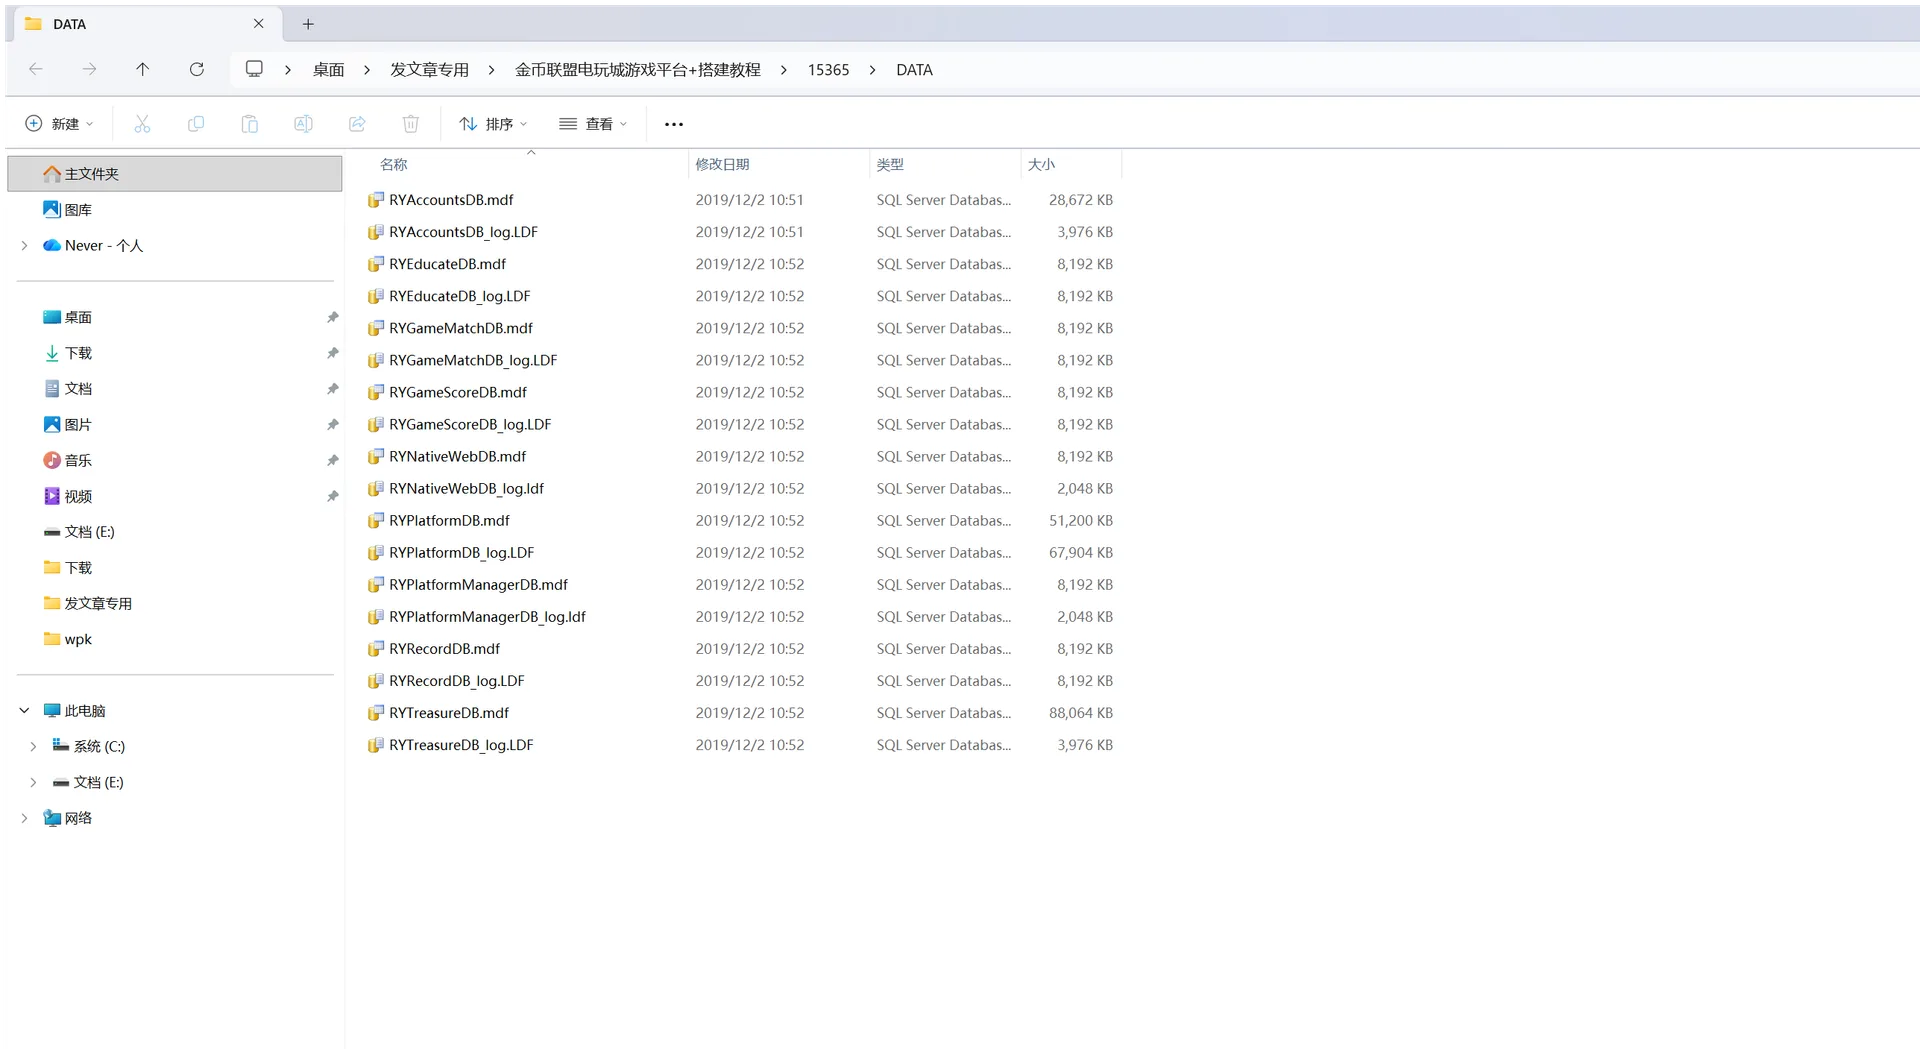Expand the 系统 (C:) drive node
The image size is (1920, 1049).
coord(34,747)
